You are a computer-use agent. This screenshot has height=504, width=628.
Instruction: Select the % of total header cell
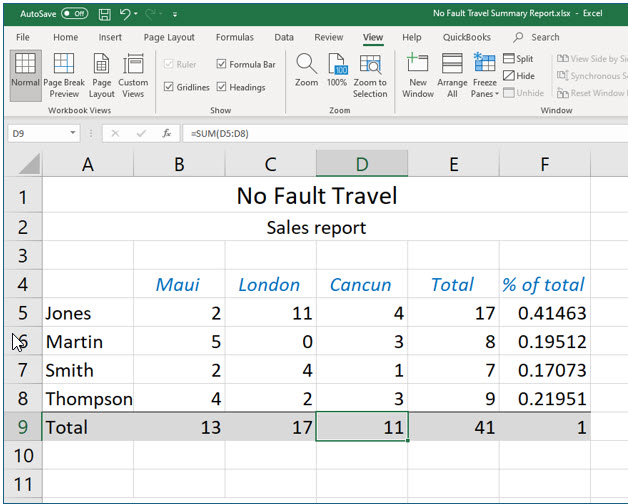tap(545, 284)
